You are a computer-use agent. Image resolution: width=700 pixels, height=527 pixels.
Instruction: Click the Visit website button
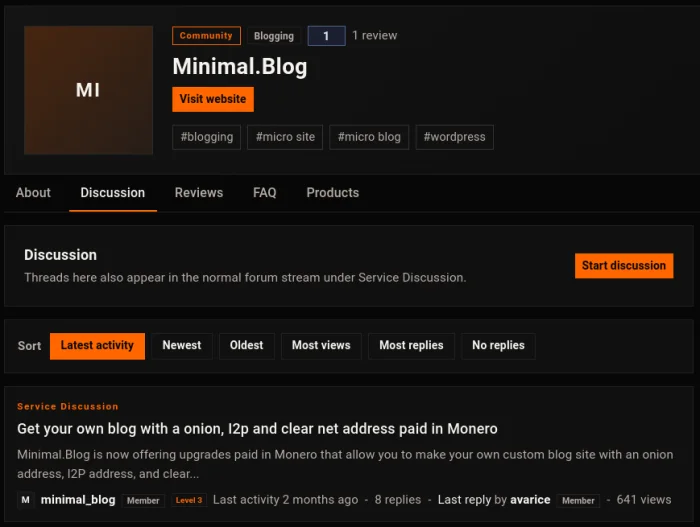click(213, 99)
